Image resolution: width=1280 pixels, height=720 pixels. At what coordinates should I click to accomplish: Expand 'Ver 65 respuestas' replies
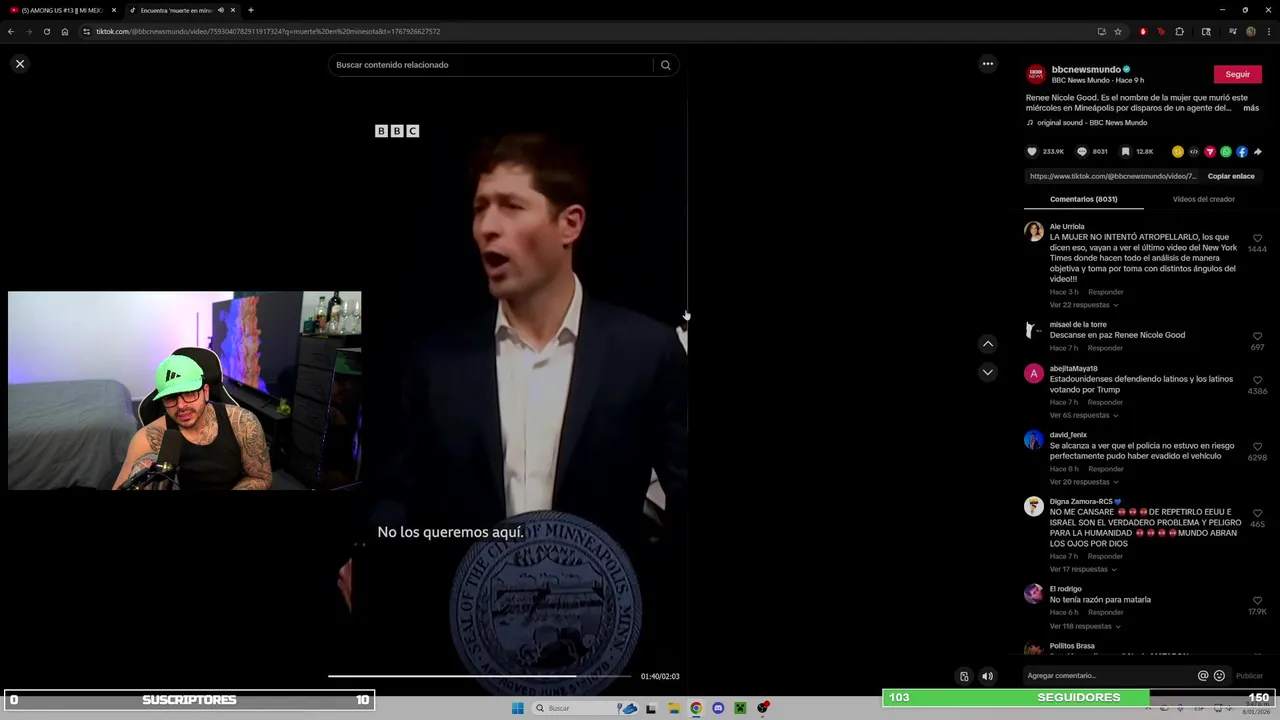pos(1084,415)
